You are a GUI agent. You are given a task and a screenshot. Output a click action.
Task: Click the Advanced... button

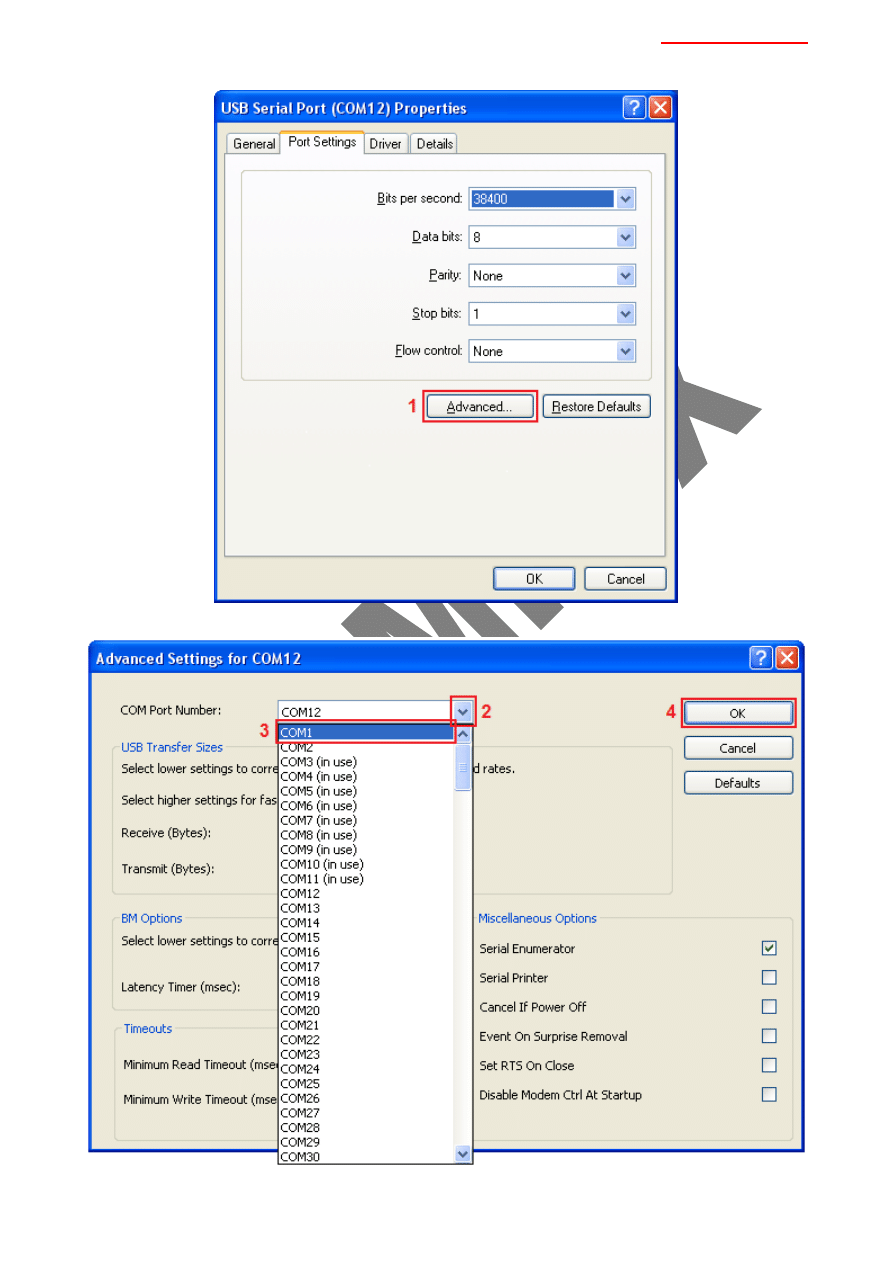click(x=479, y=407)
